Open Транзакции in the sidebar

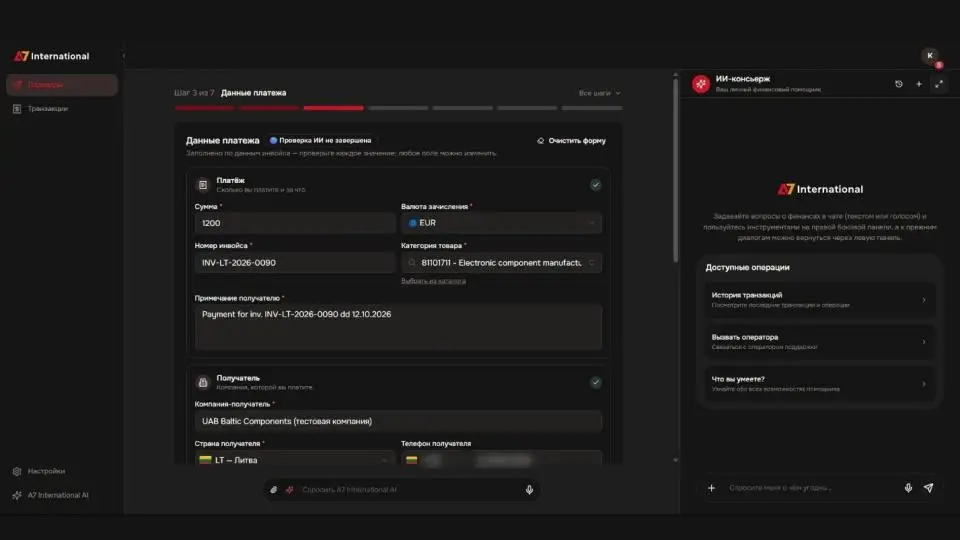tap(48, 108)
